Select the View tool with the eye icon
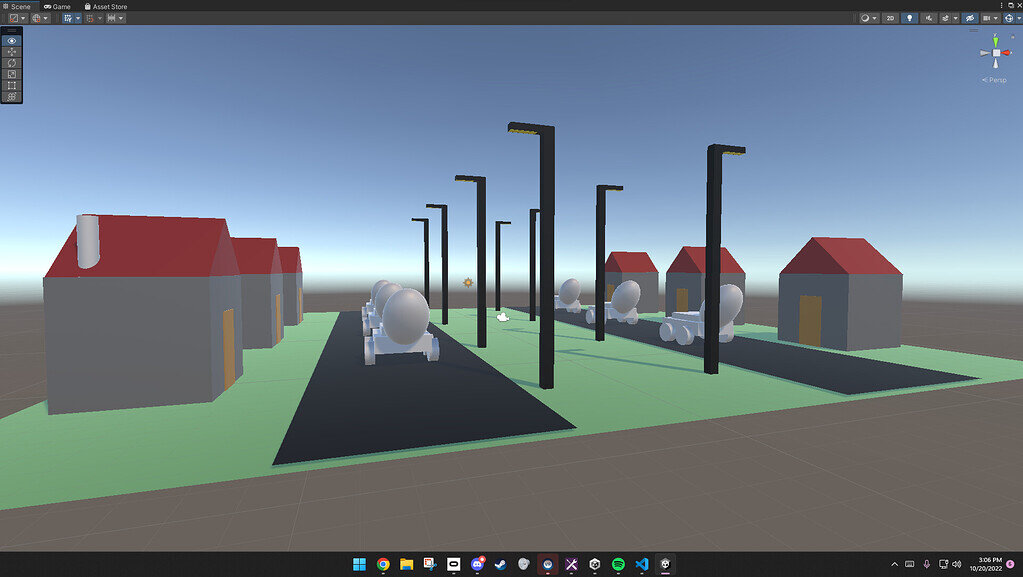 [x=11, y=40]
